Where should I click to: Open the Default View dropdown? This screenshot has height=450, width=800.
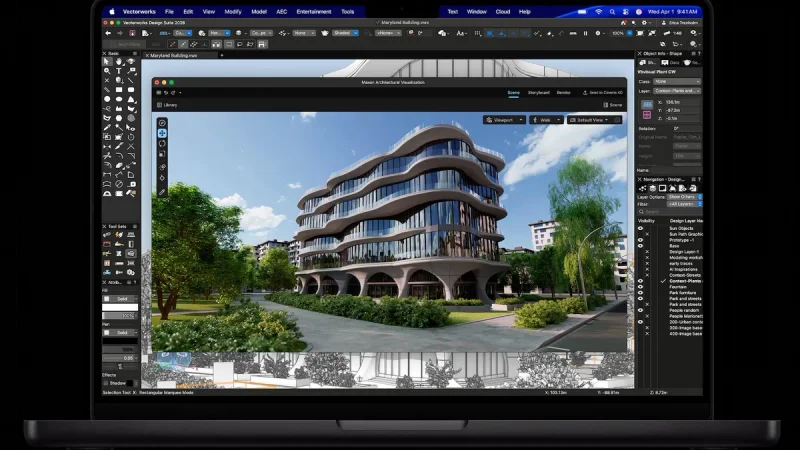594,120
